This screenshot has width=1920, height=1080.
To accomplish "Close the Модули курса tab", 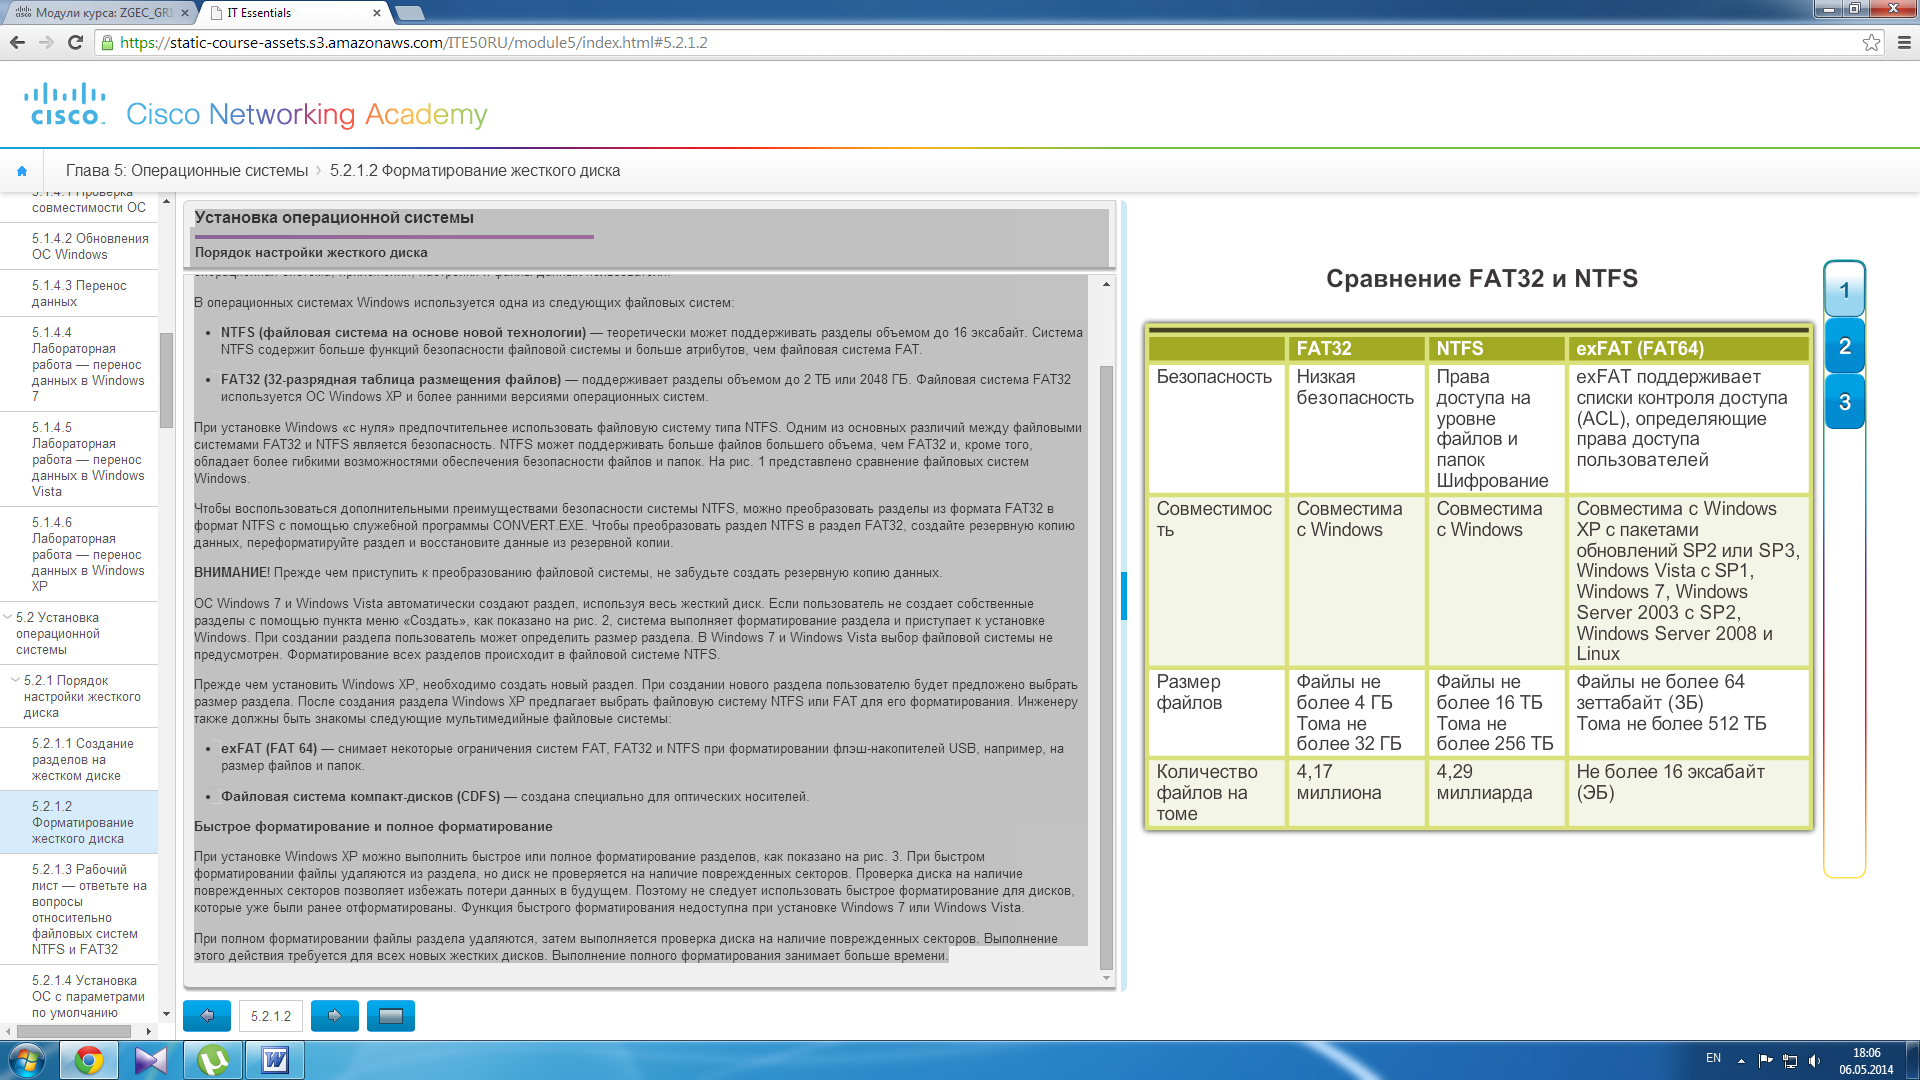I will click(184, 13).
